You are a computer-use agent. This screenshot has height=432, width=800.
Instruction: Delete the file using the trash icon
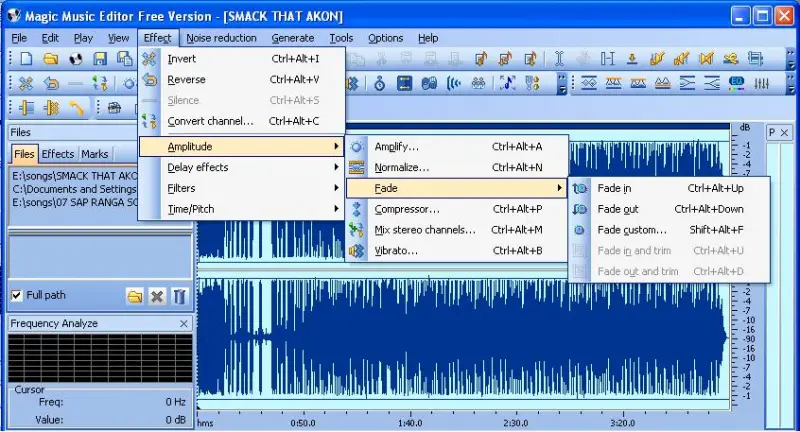pyautogui.click(x=179, y=296)
